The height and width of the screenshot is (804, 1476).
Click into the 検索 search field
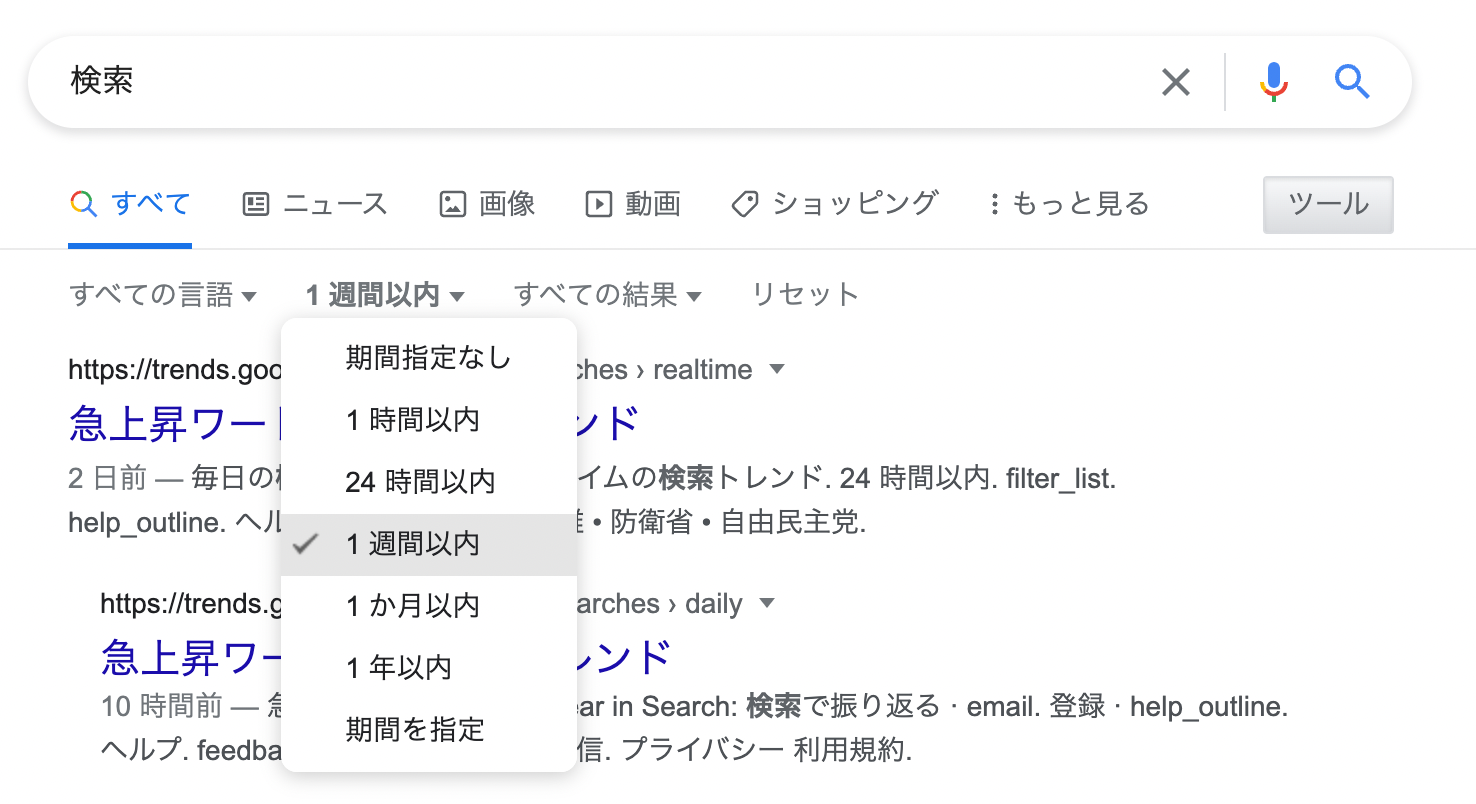coord(600,82)
